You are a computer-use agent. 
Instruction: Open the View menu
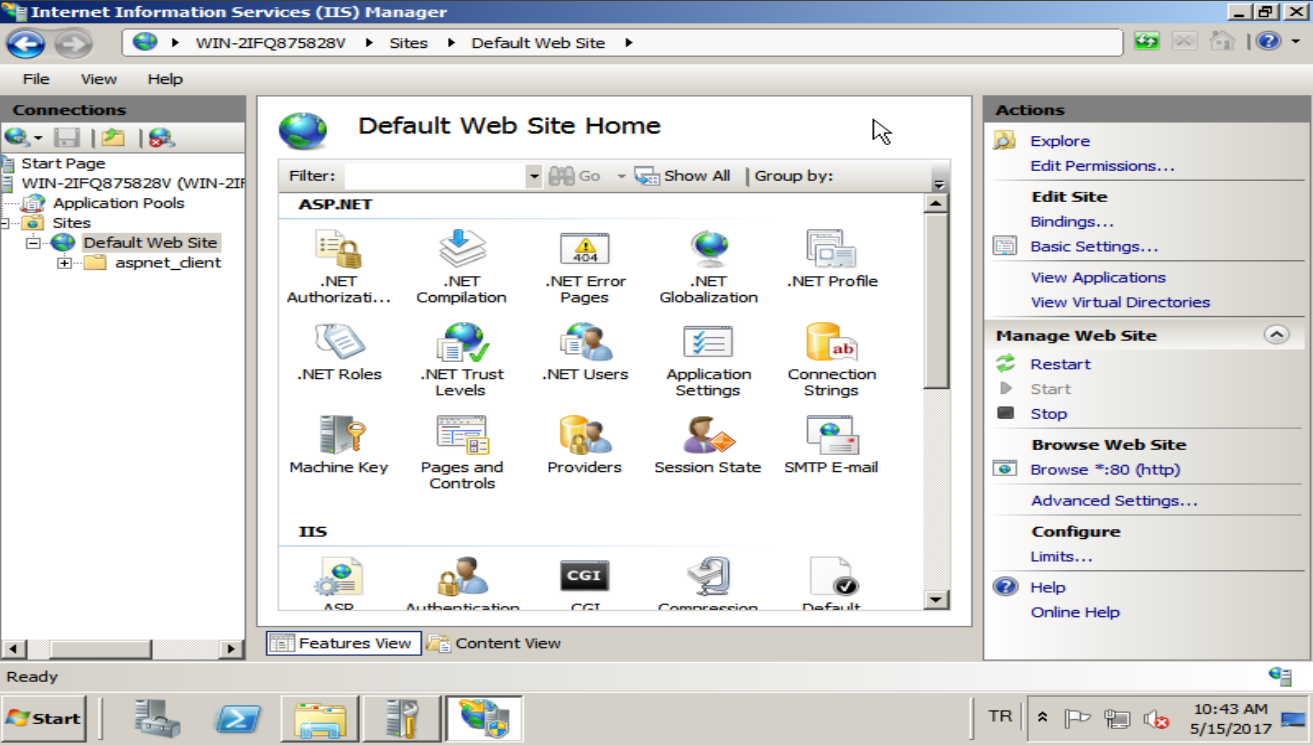99,79
